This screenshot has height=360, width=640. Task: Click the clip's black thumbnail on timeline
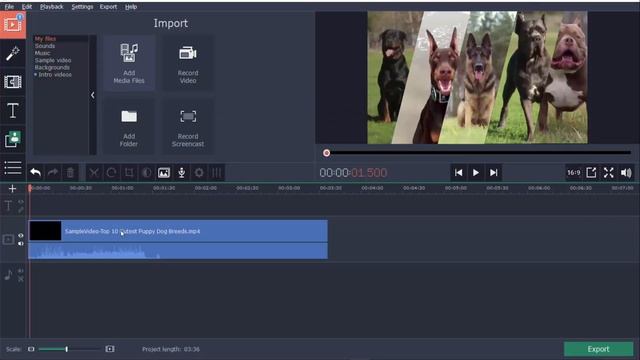(x=45, y=231)
